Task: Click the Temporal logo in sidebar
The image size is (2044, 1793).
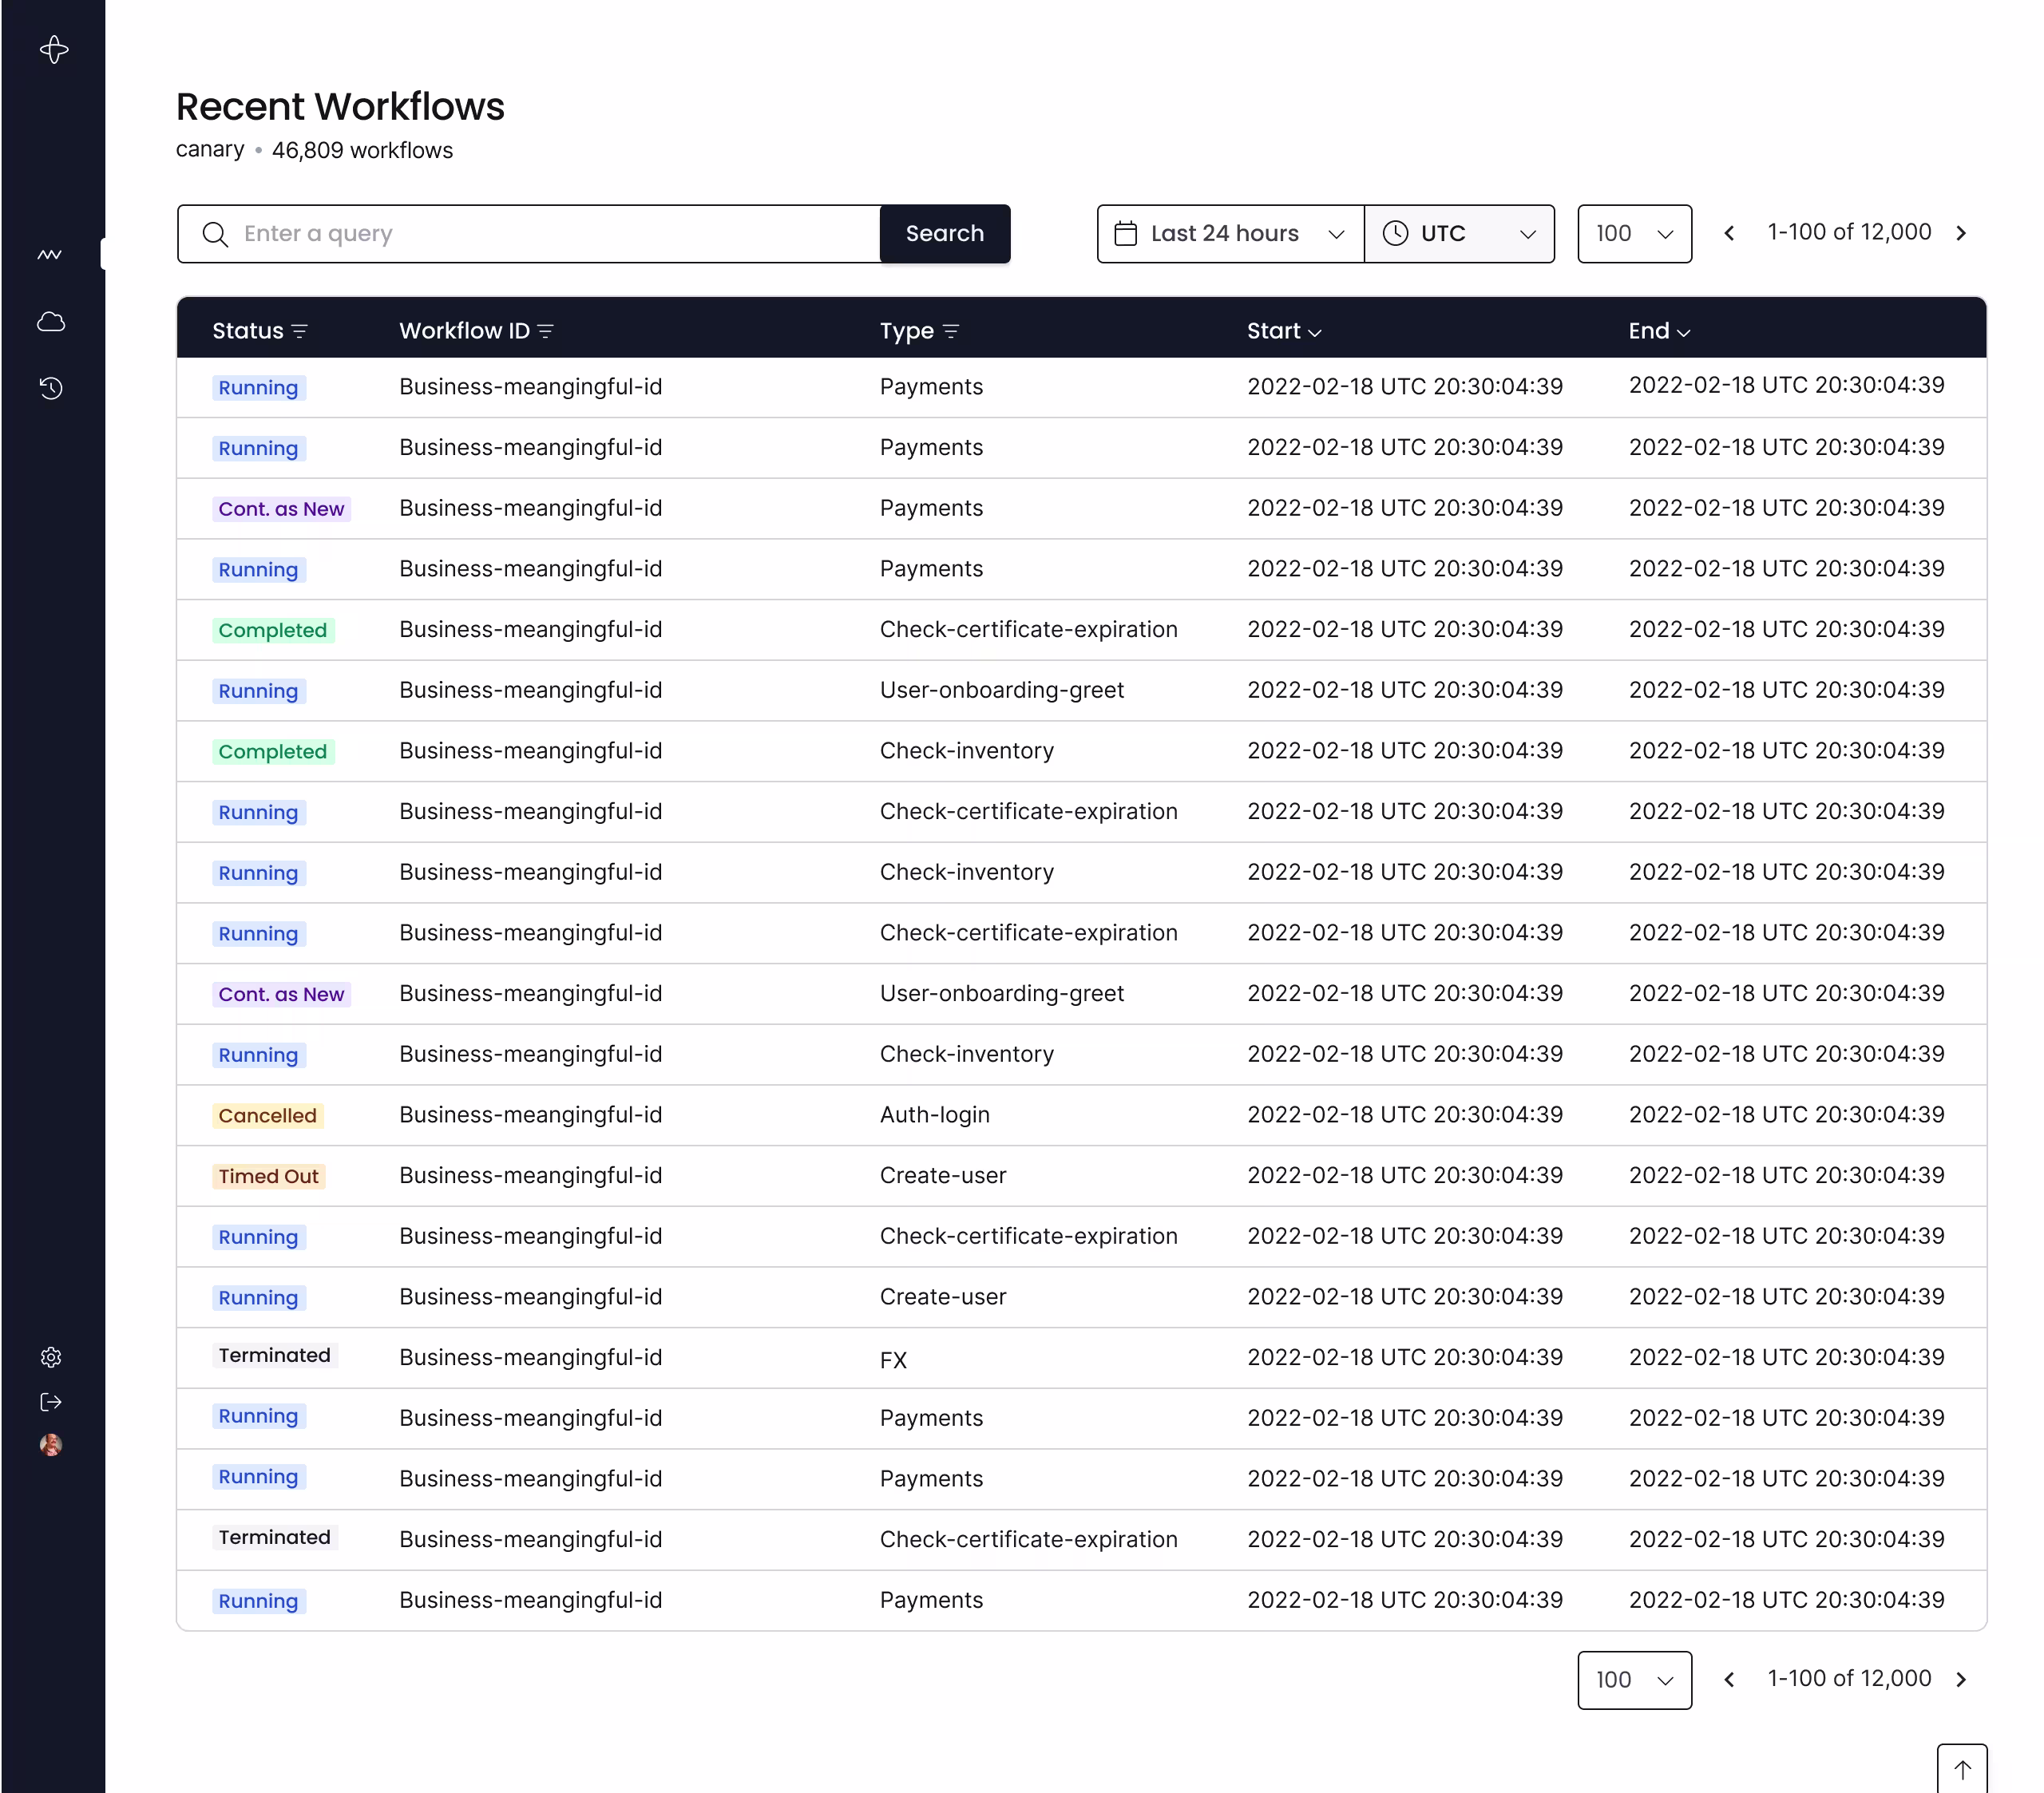Action: click(54, 49)
